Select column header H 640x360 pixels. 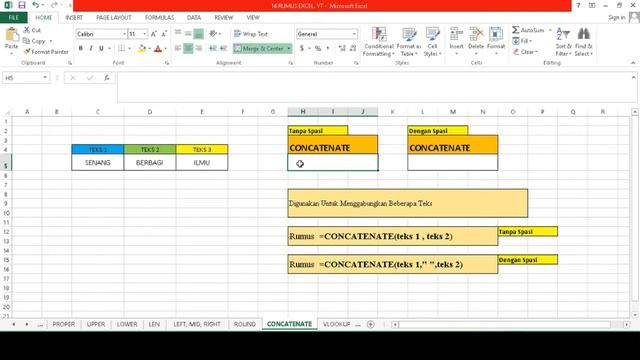coord(303,111)
